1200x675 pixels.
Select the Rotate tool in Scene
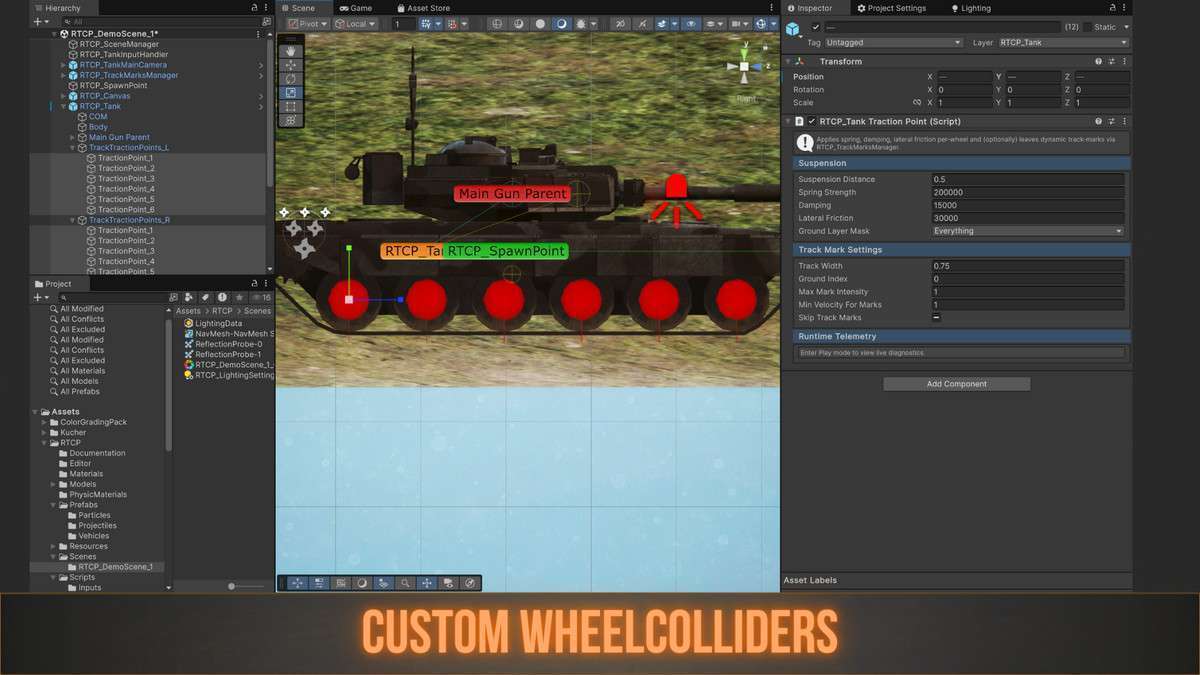coord(291,78)
